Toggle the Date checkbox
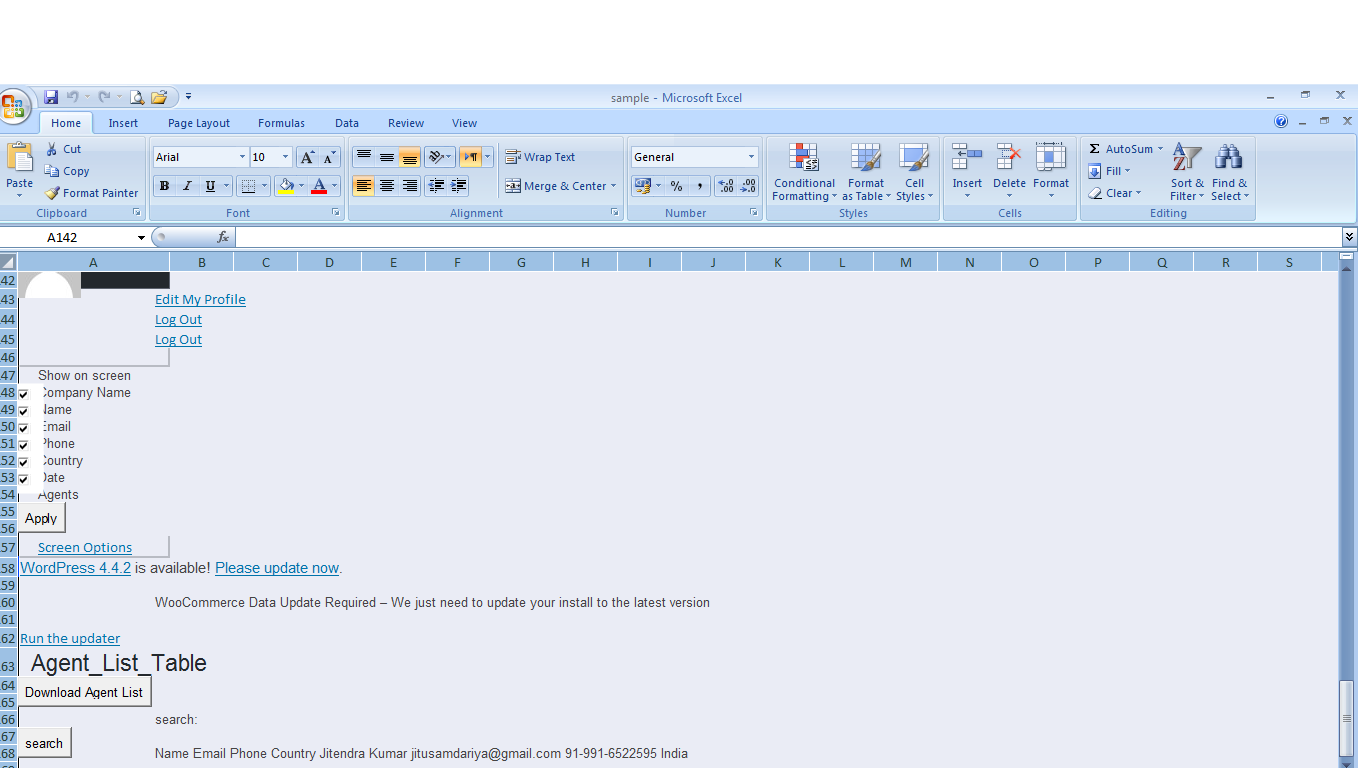Viewport: 1366px width, 768px height. 24,479
